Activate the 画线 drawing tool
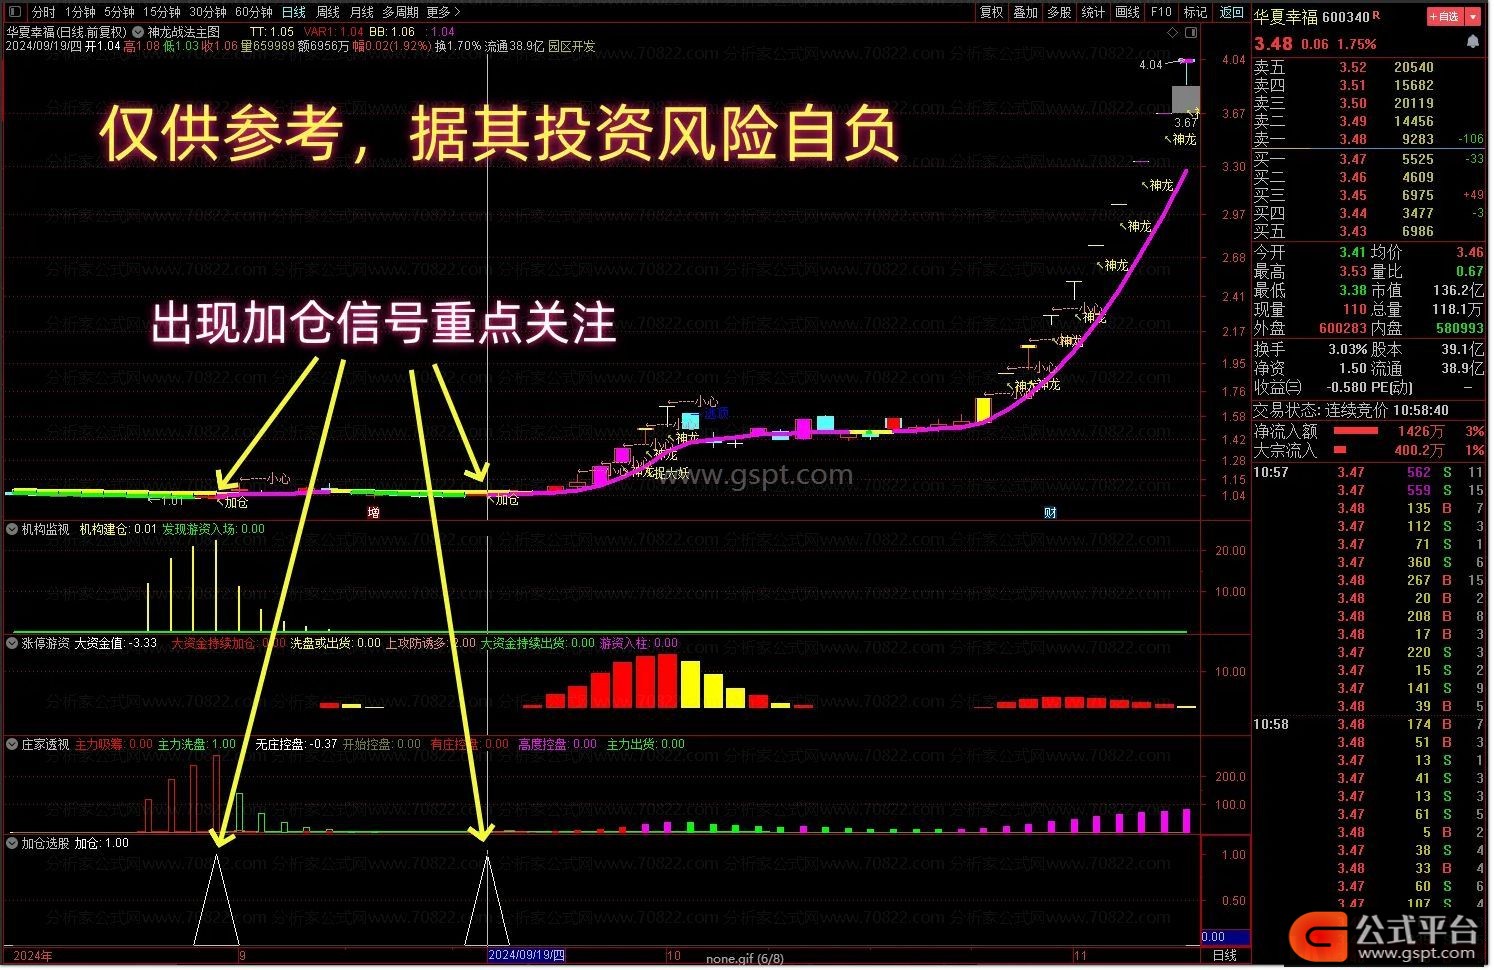Viewport: 1494px width, 970px height. click(1127, 12)
